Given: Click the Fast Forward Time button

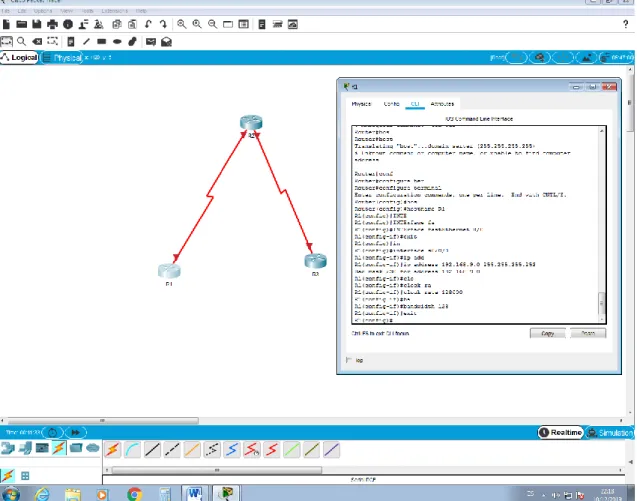Looking at the screenshot, I should click(76, 432).
